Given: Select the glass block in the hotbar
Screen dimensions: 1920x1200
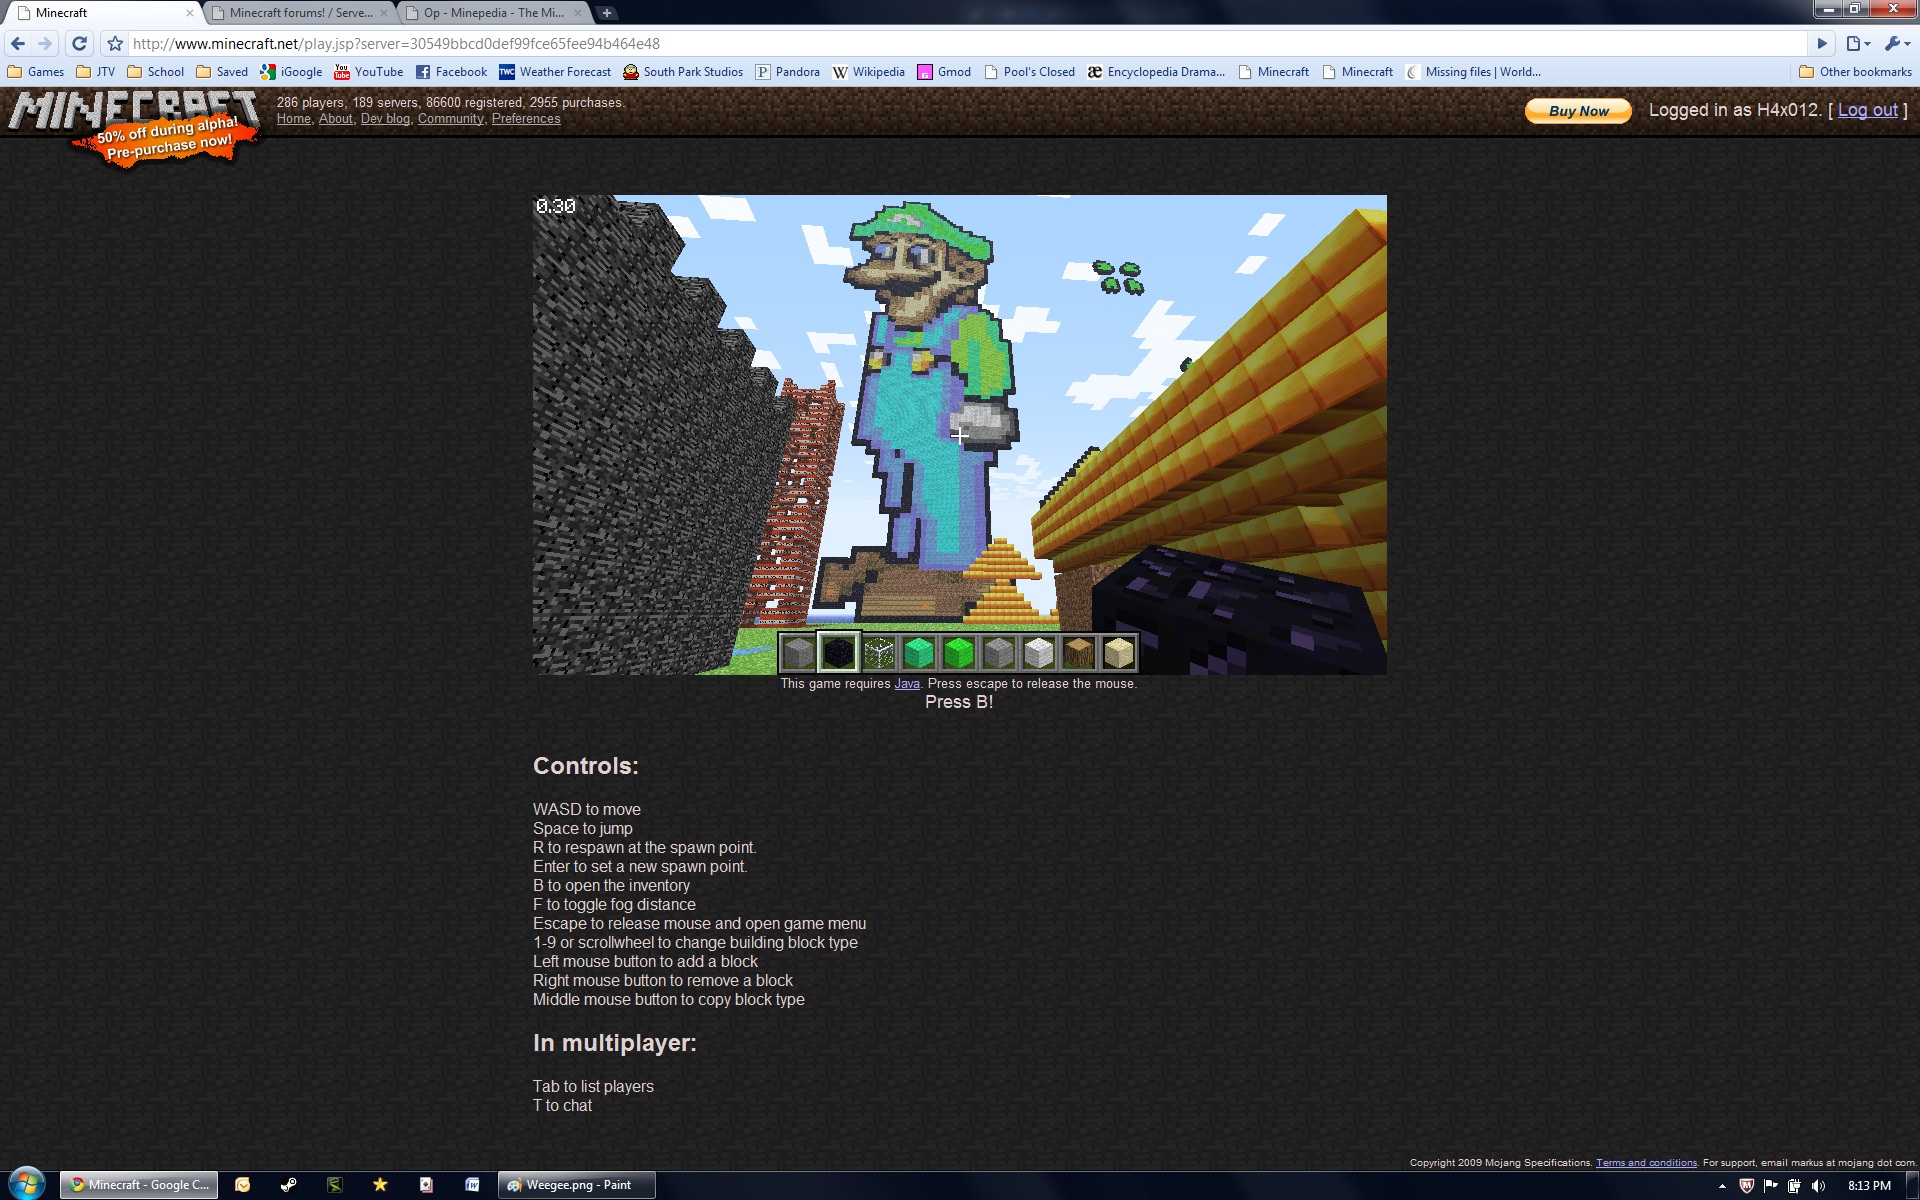Looking at the screenshot, I should point(878,653).
